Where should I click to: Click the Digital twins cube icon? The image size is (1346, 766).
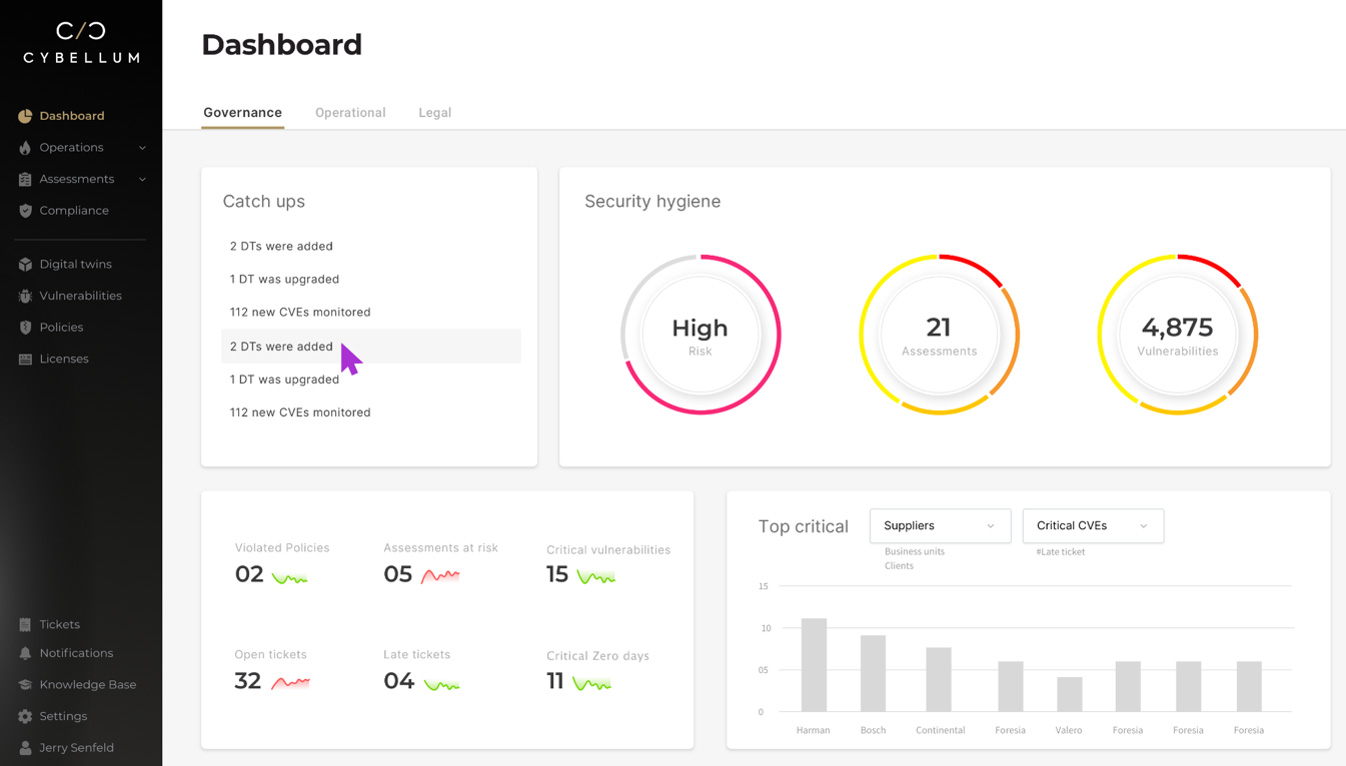25,265
